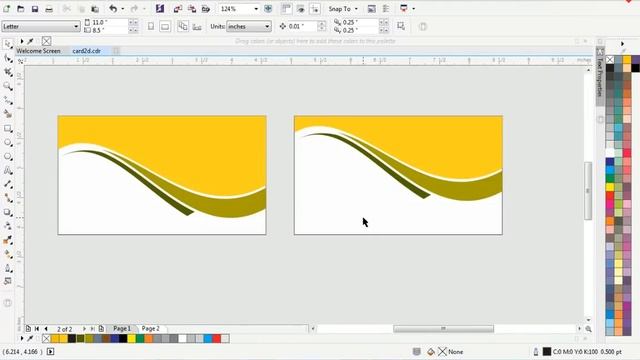Select the Drop Shadow tool
Image resolution: width=640 pixels, height=360 pixels.
[x=7, y=212]
